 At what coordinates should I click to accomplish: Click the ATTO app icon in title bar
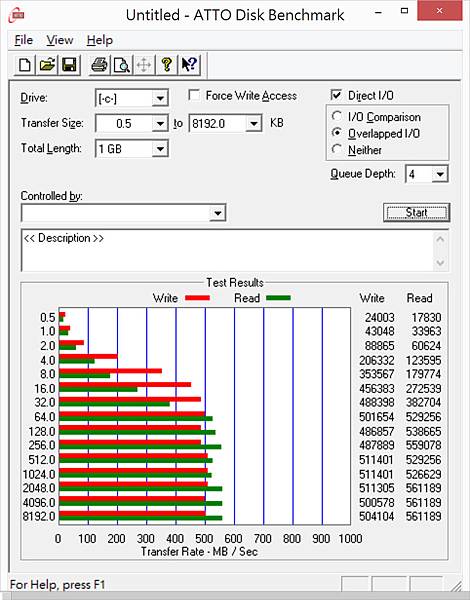click(18, 15)
